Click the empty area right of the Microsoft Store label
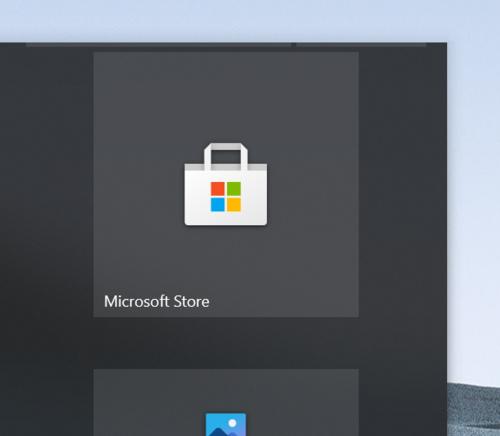 [x=284, y=302]
